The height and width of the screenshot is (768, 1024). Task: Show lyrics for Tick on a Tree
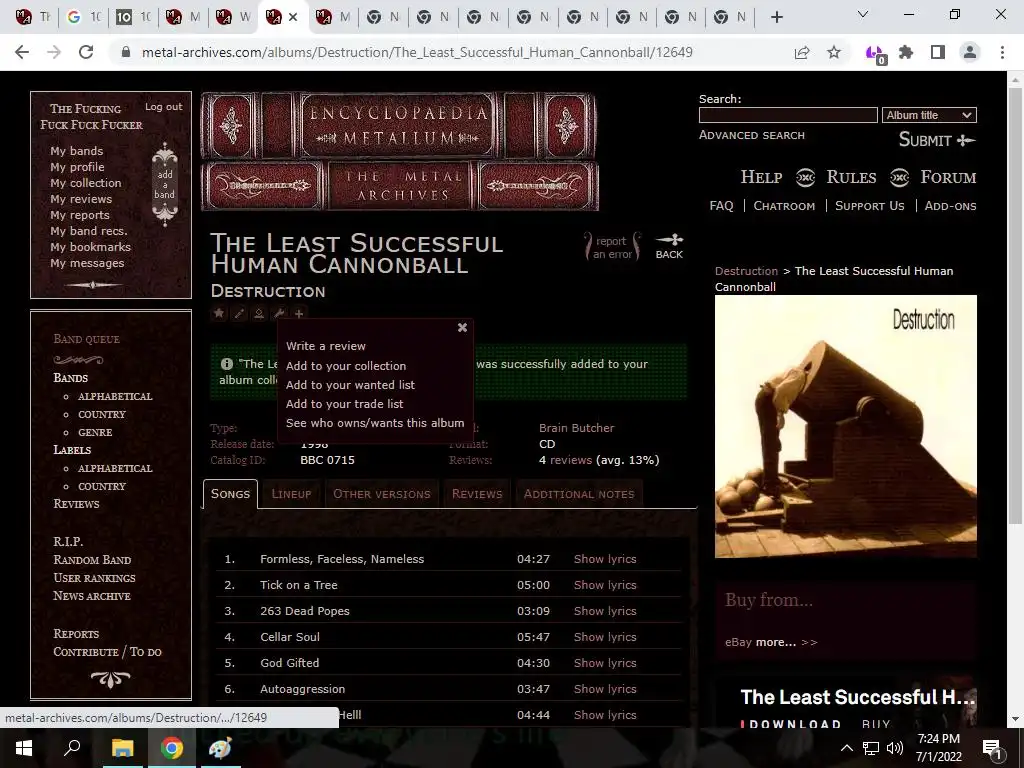tap(605, 585)
